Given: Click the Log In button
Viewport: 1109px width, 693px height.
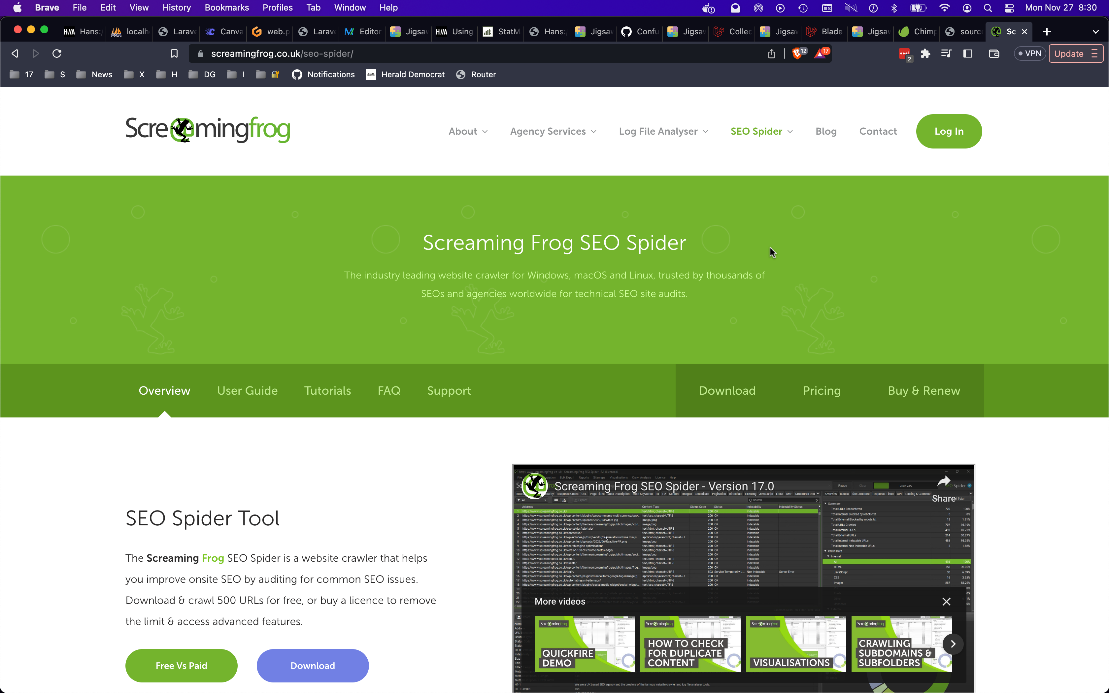Looking at the screenshot, I should point(948,131).
